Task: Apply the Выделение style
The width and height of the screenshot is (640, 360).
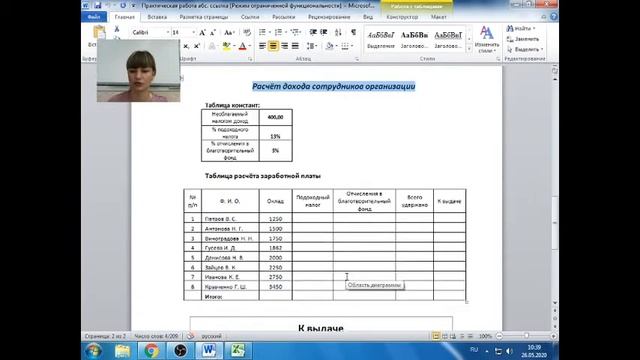Action: [381, 40]
